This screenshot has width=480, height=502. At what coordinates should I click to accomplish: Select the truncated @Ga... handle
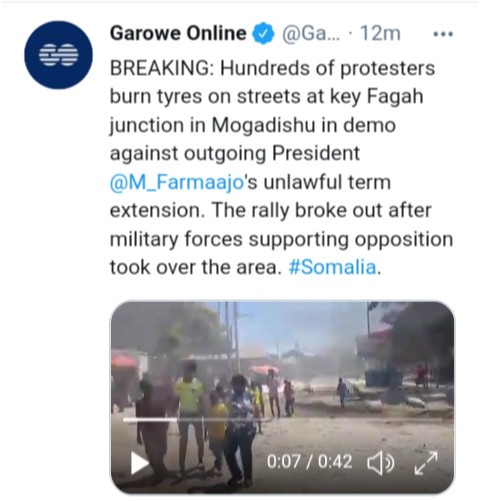[311, 33]
